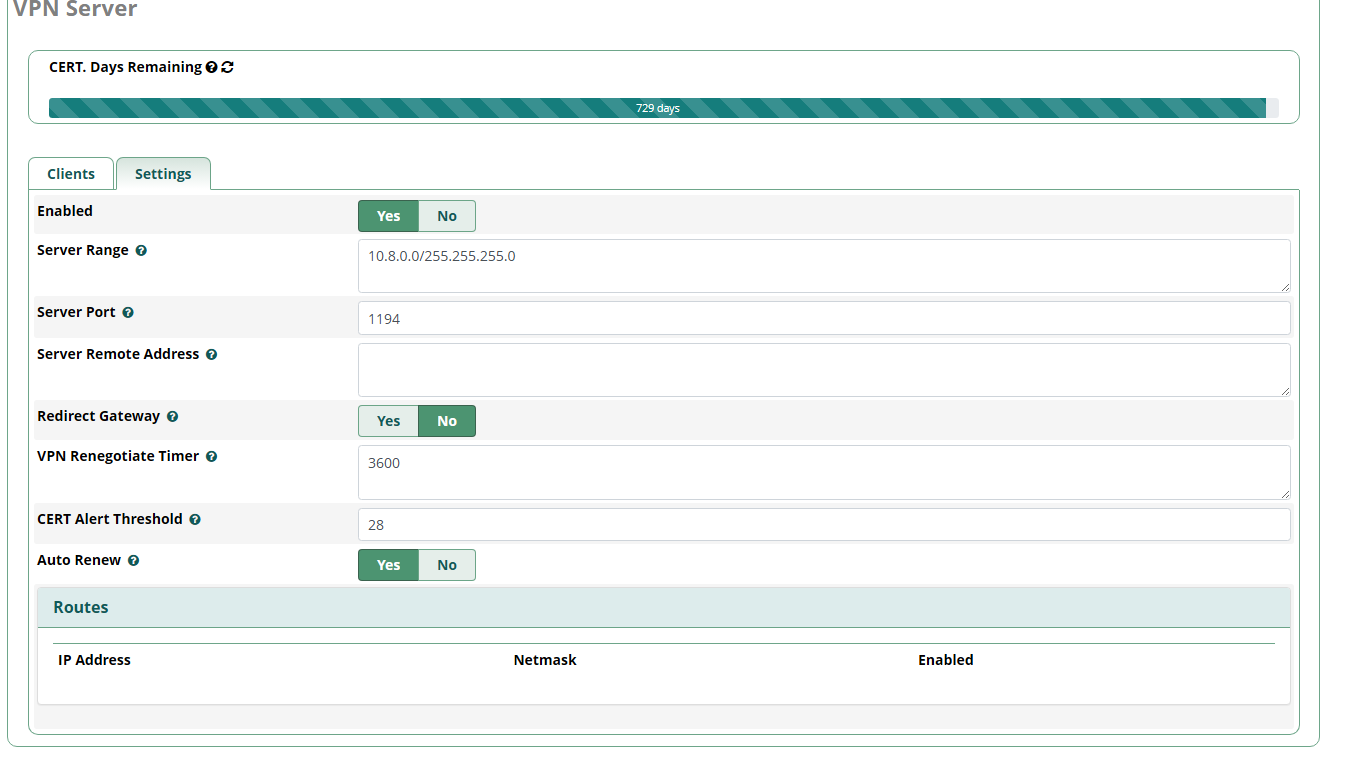Switch to the Clients tab
The image size is (1347, 777).
point(71,174)
